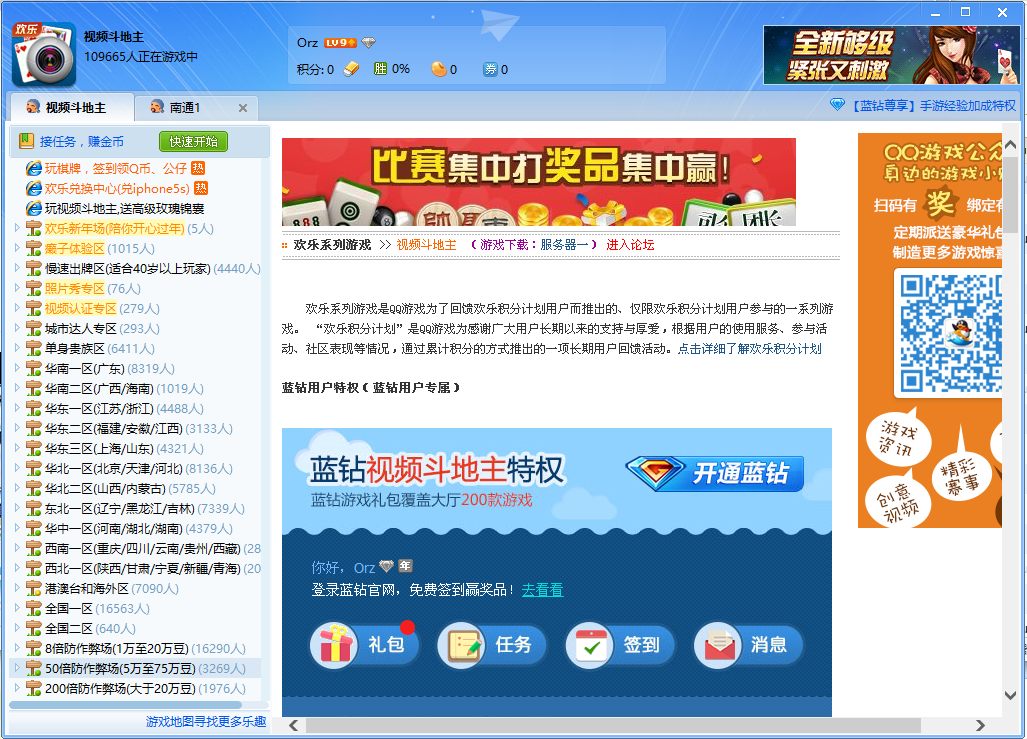Click the 签到 calendar check-in icon
This screenshot has height=739, width=1027.
point(589,645)
